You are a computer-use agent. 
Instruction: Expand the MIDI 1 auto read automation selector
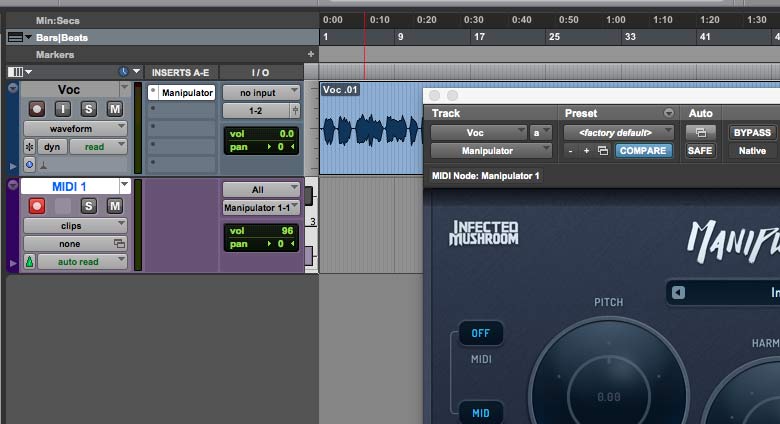(76, 261)
